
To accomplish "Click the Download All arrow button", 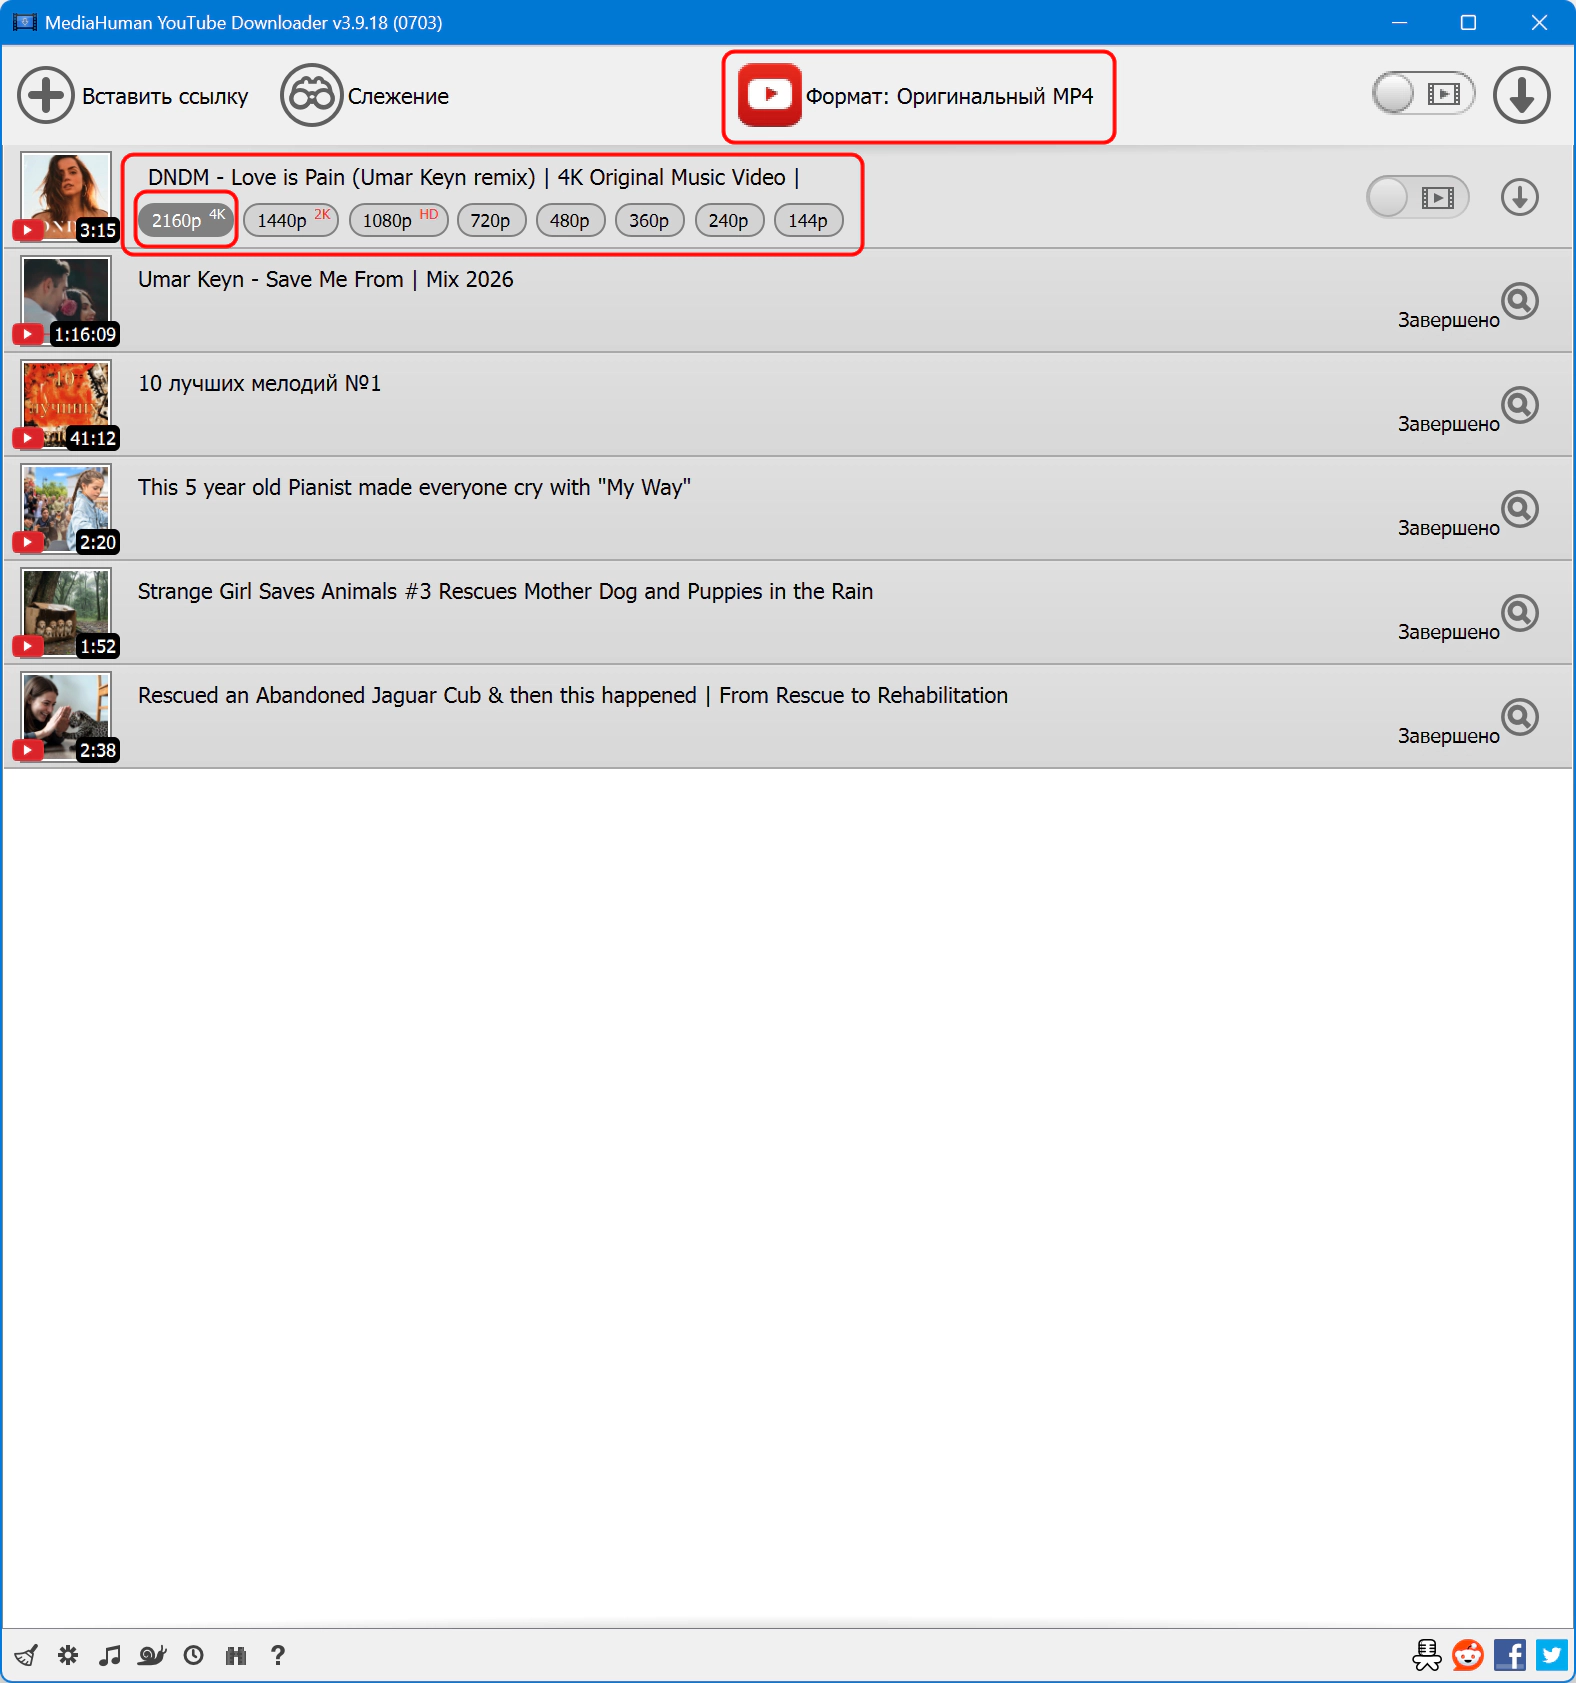I will pyautogui.click(x=1521, y=96).
